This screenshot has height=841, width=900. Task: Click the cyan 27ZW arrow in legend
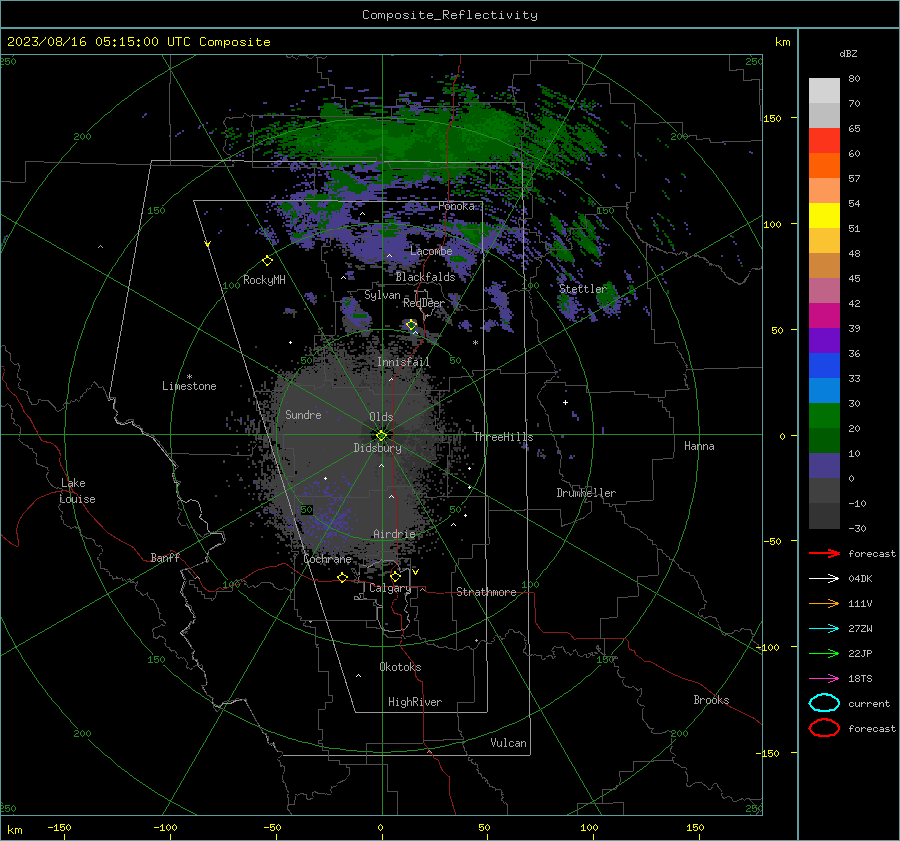tap(824, 629)
